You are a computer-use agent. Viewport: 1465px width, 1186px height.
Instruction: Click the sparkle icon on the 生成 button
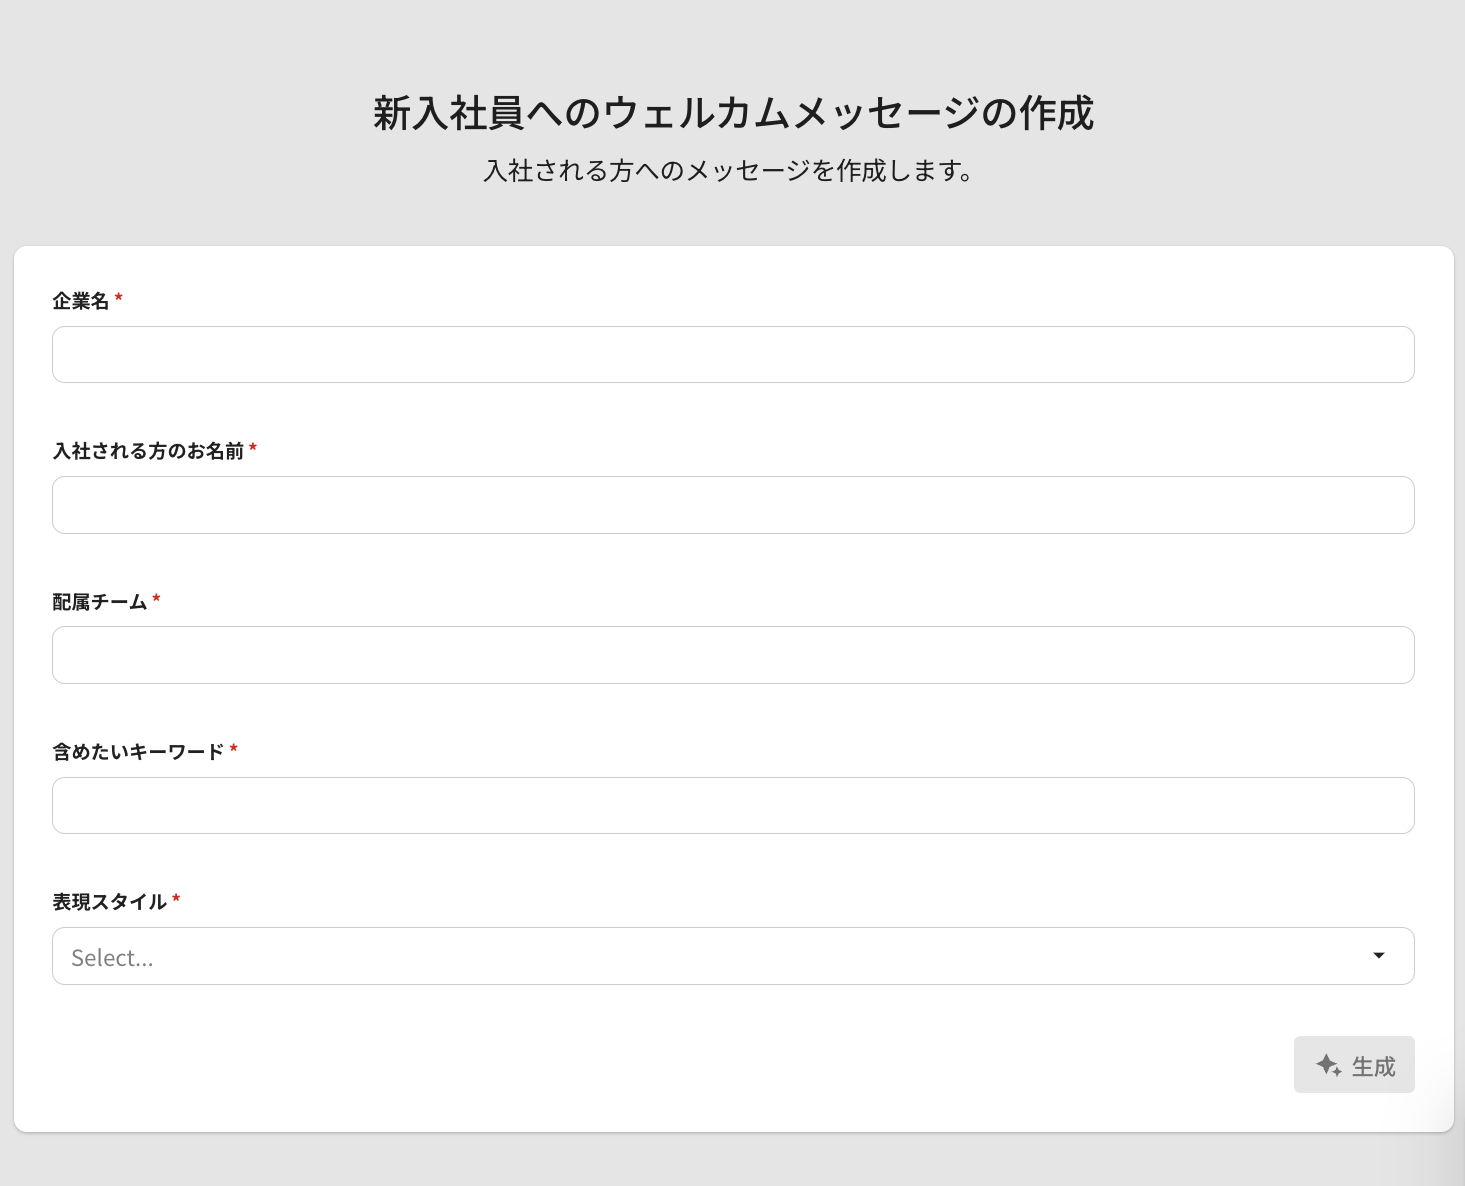1328,1066
